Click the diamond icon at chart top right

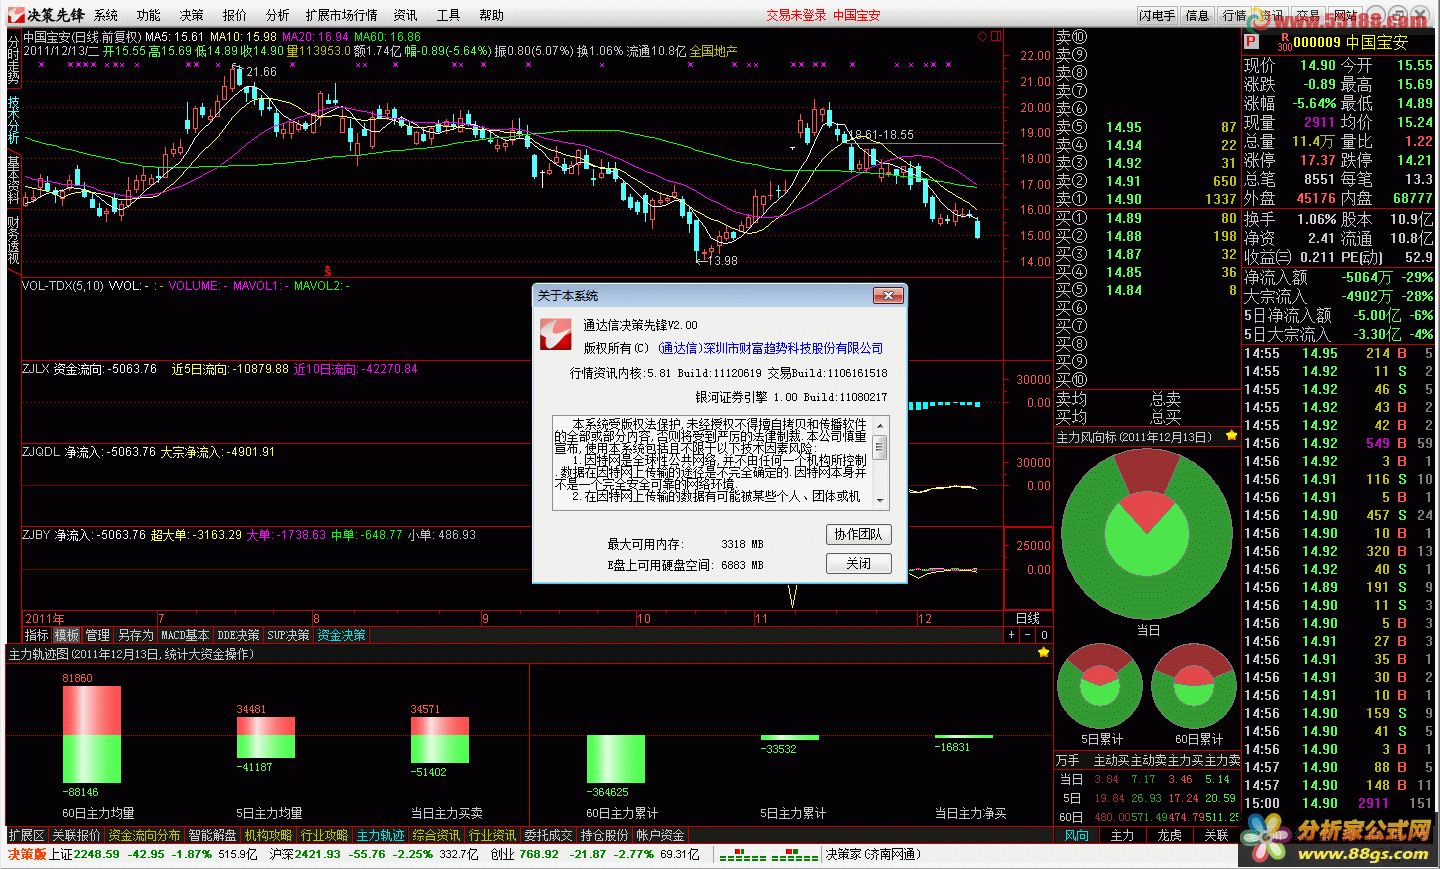(982, 37)
